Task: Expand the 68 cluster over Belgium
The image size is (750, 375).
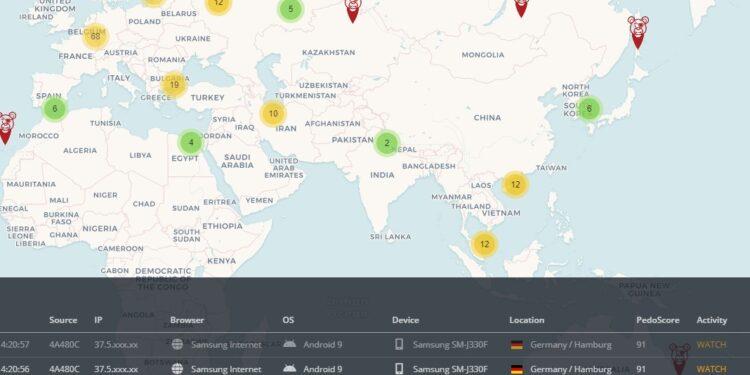Action: pyautogui.click(x=95, y=36)
